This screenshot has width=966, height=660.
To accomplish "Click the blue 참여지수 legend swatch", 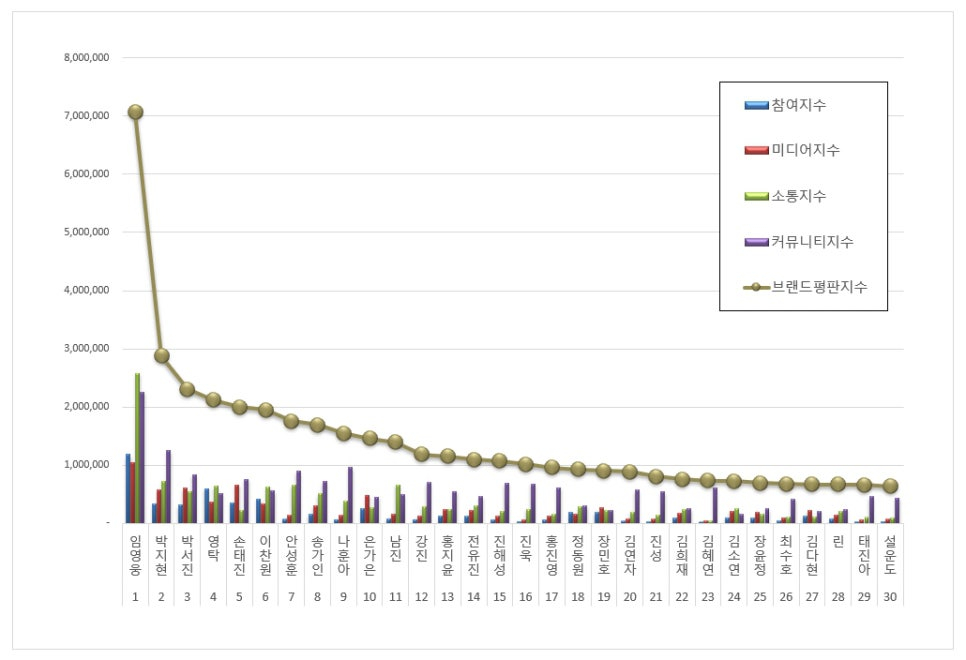I will coord(756,105).
